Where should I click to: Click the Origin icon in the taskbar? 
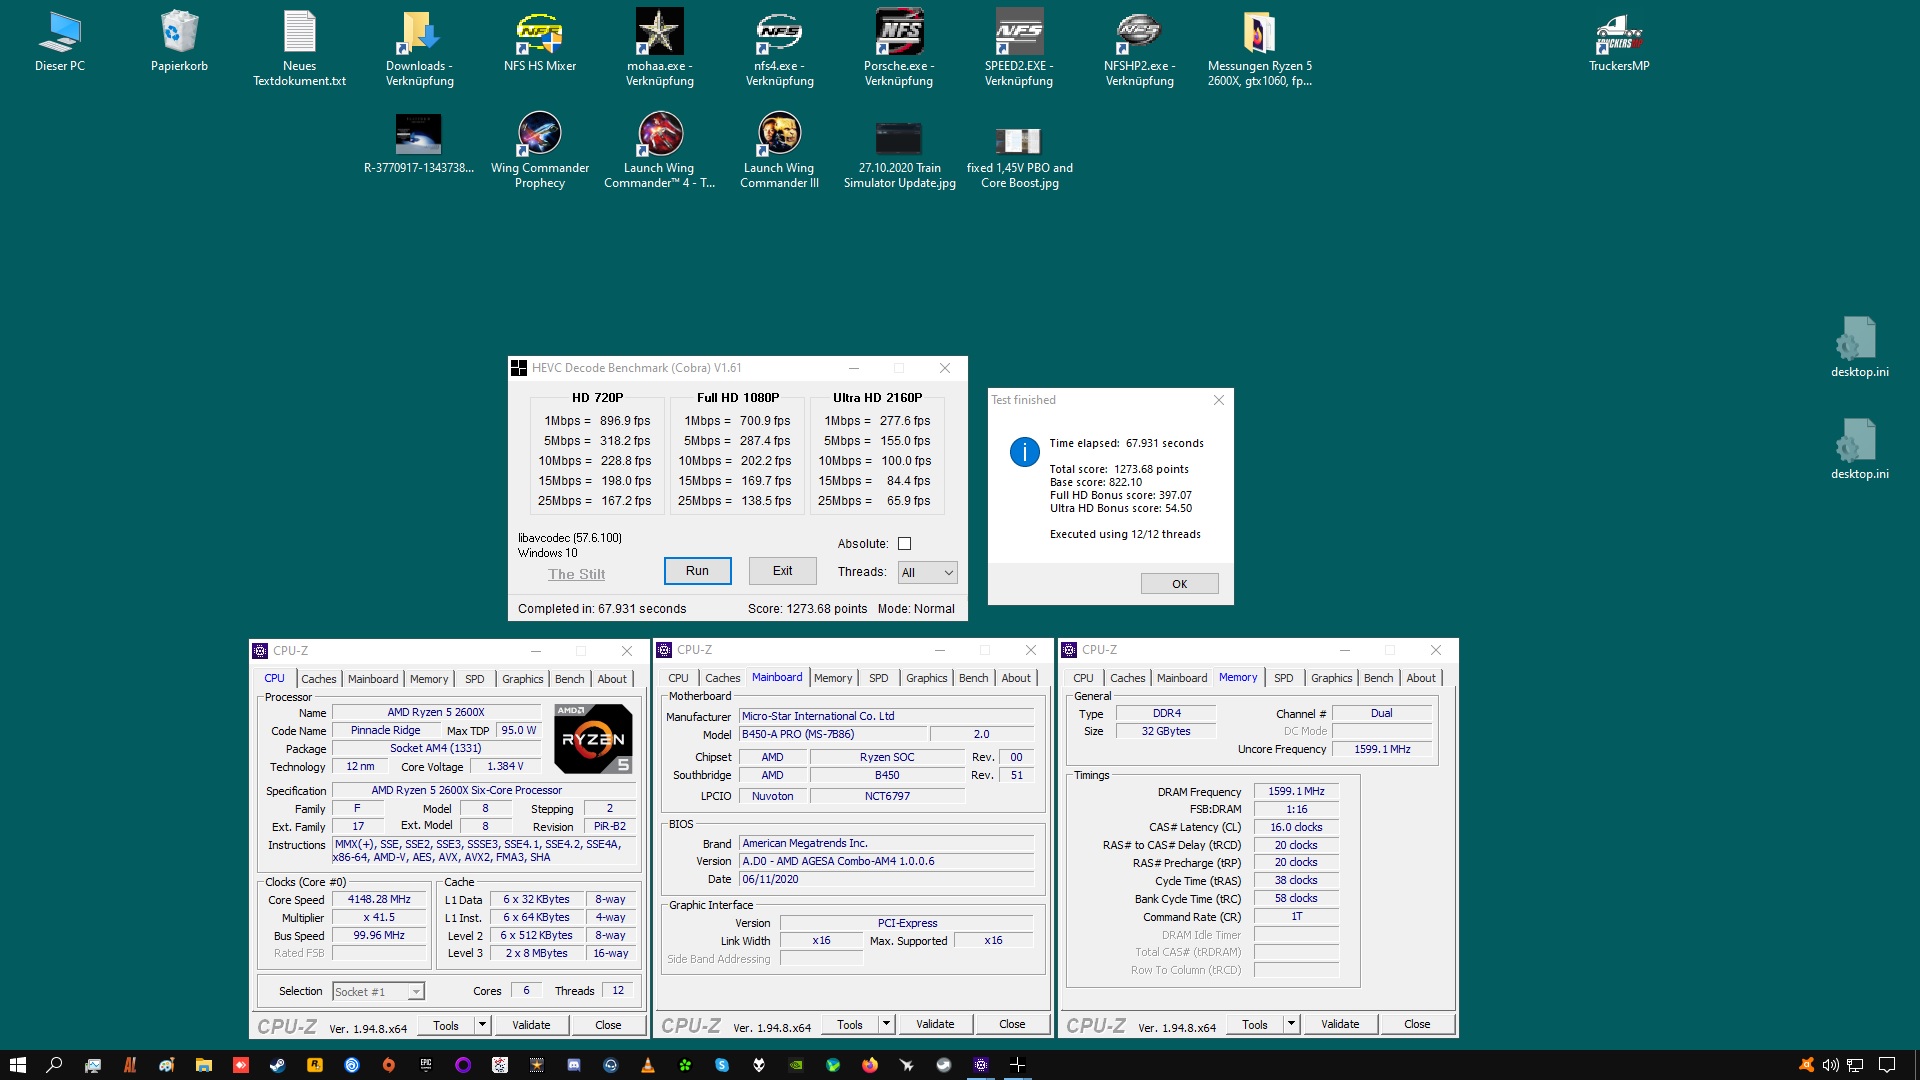[x=388, y=1065]
